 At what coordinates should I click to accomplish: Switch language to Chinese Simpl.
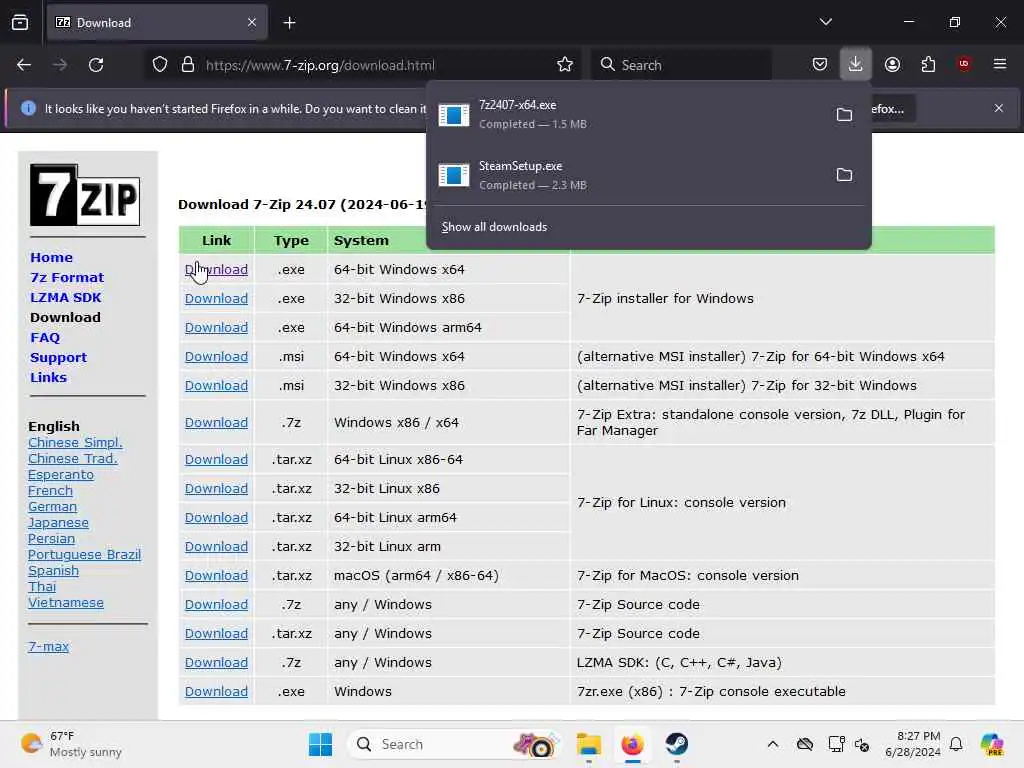click(x=75, y=443)
